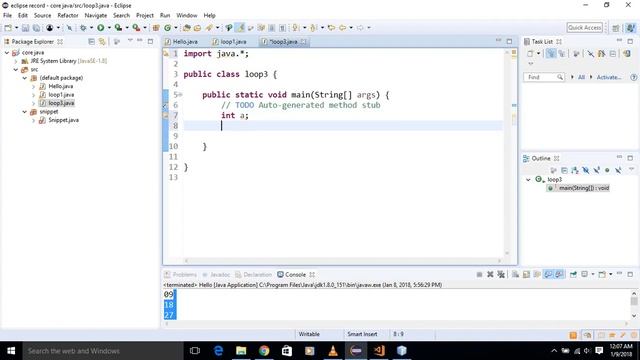Open the Navigate menu
Screen dimensions: 640x360
coord(96,16)
